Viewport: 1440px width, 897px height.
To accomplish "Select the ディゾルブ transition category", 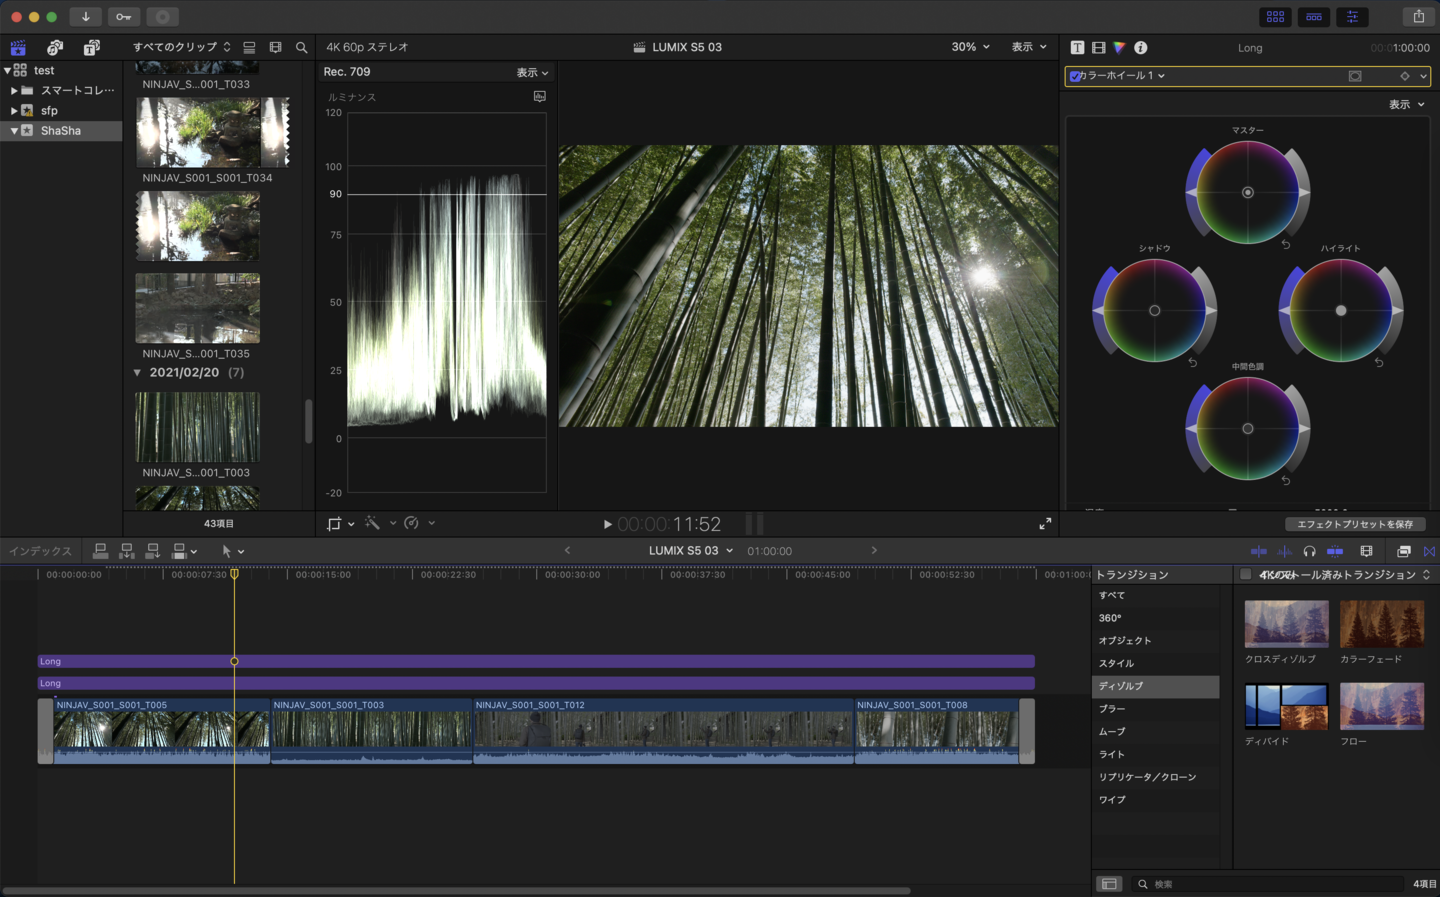I will (1121, 686).
